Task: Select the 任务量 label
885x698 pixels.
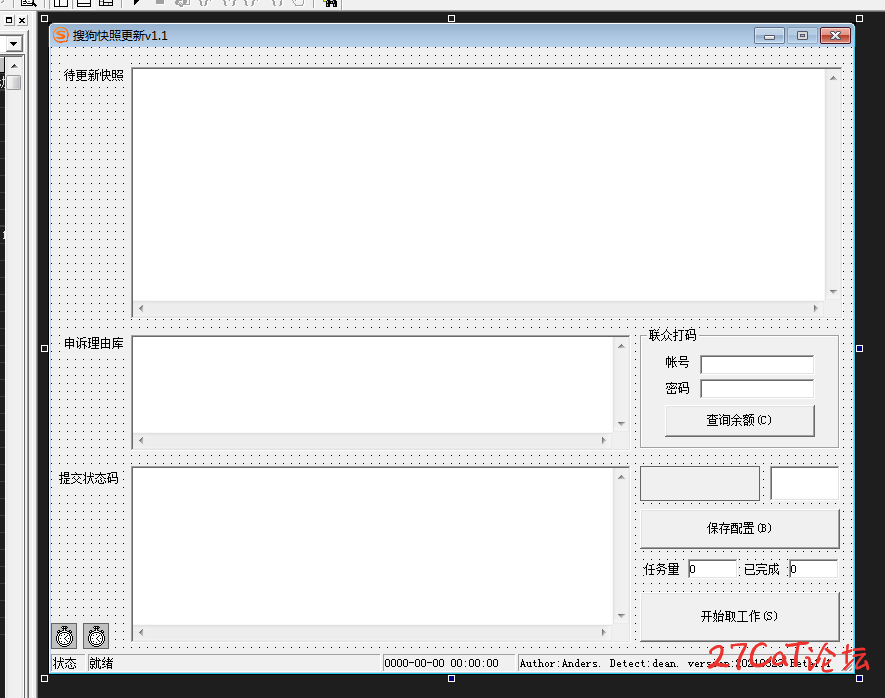Action: 661,569
